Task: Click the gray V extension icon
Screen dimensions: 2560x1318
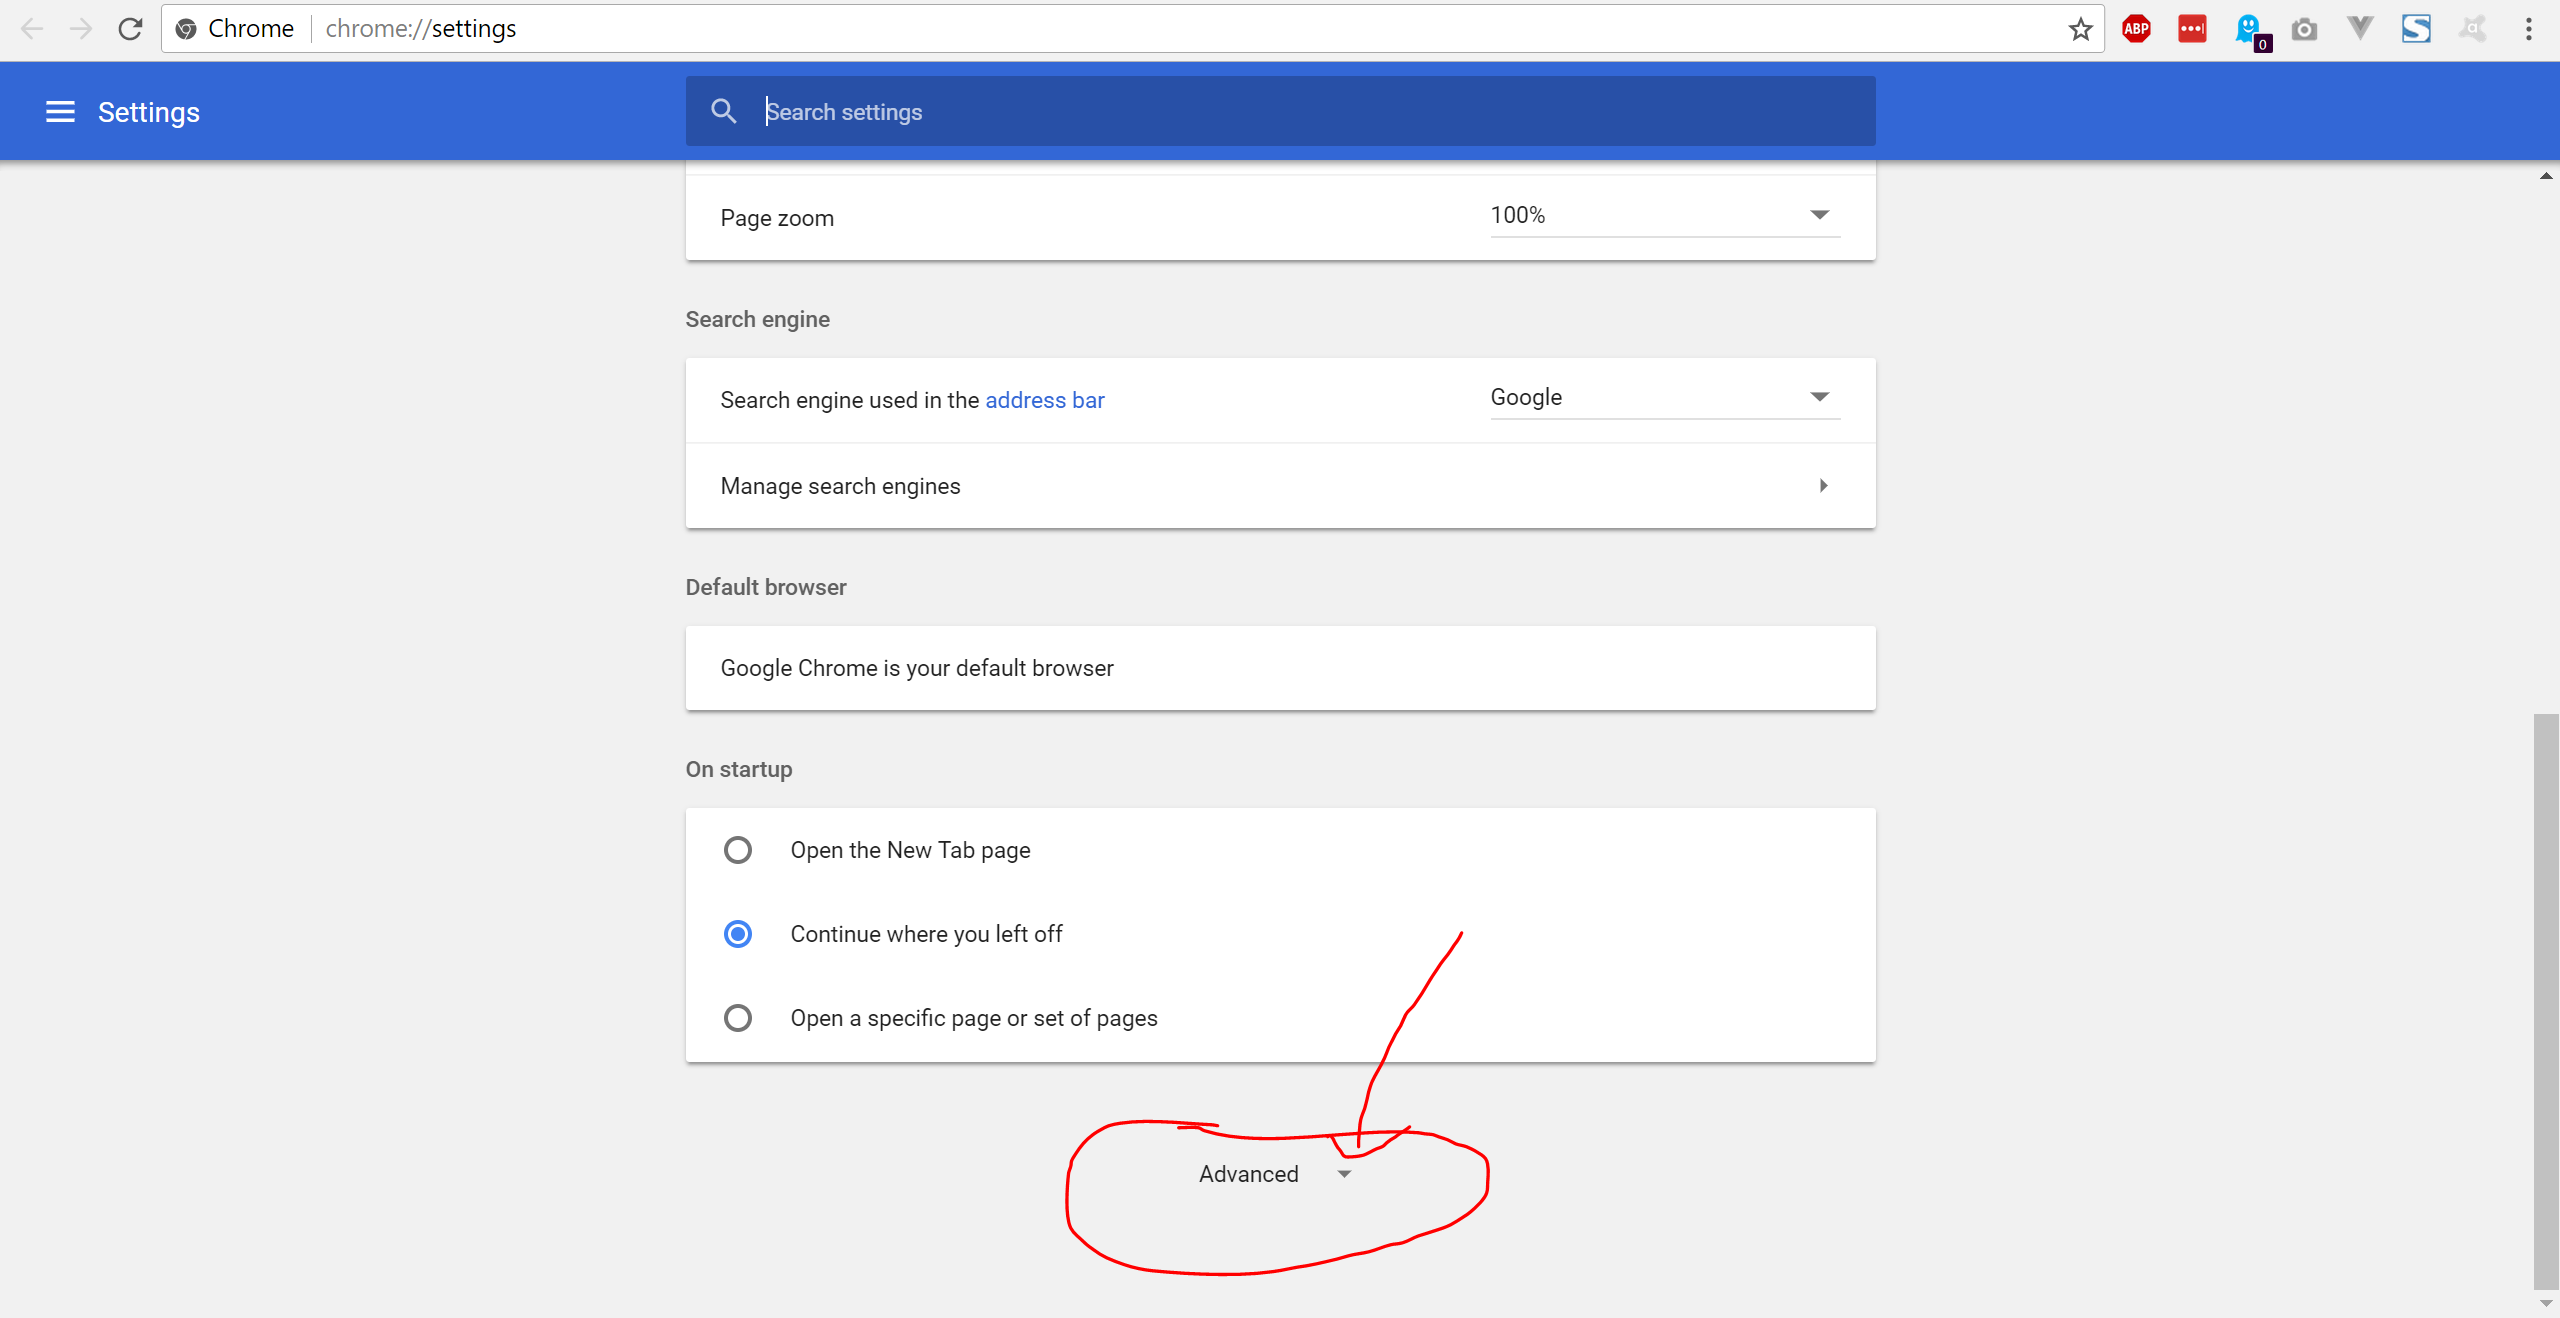Action: click(2360, 29)
